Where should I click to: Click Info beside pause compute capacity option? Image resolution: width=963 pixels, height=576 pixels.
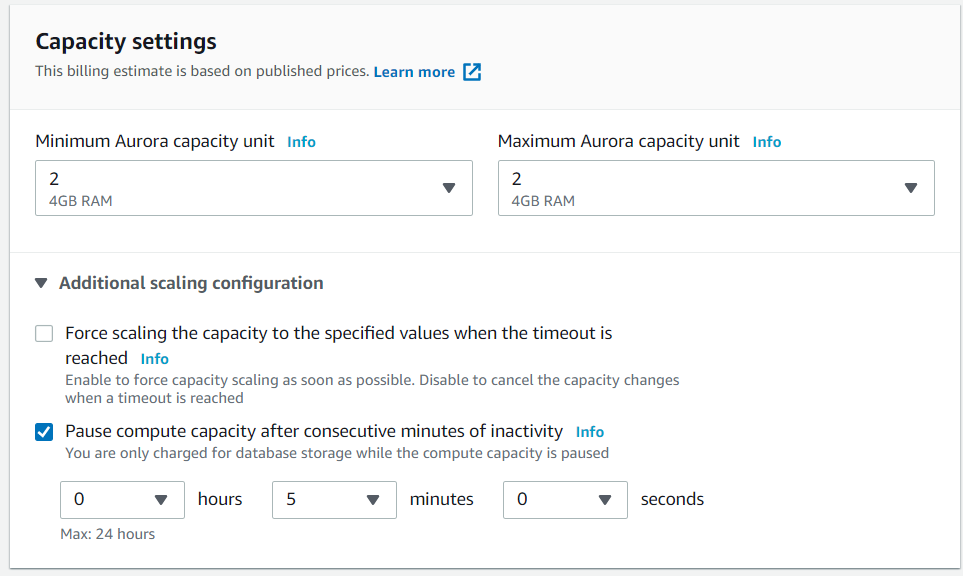[x=589, y=431]
